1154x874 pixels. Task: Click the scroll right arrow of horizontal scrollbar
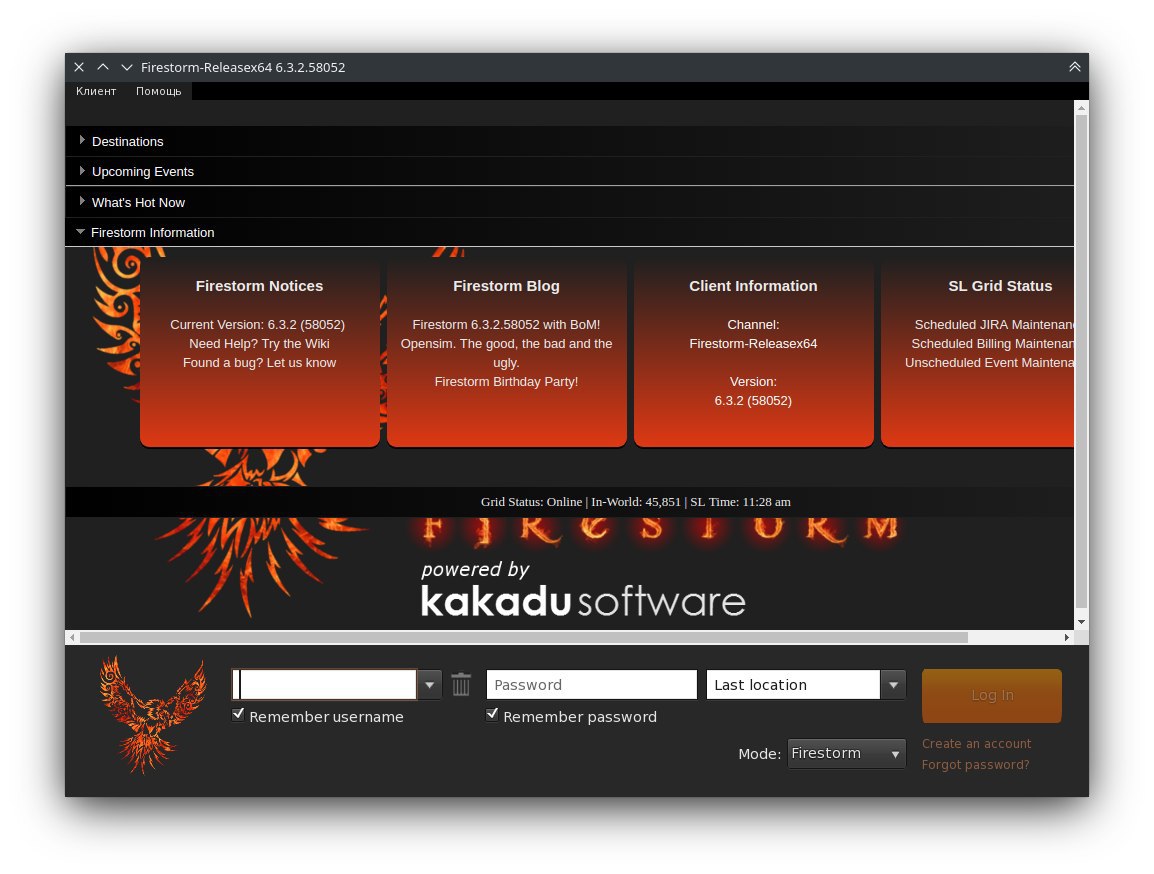pyautogui.click(x=1066, y=637)
